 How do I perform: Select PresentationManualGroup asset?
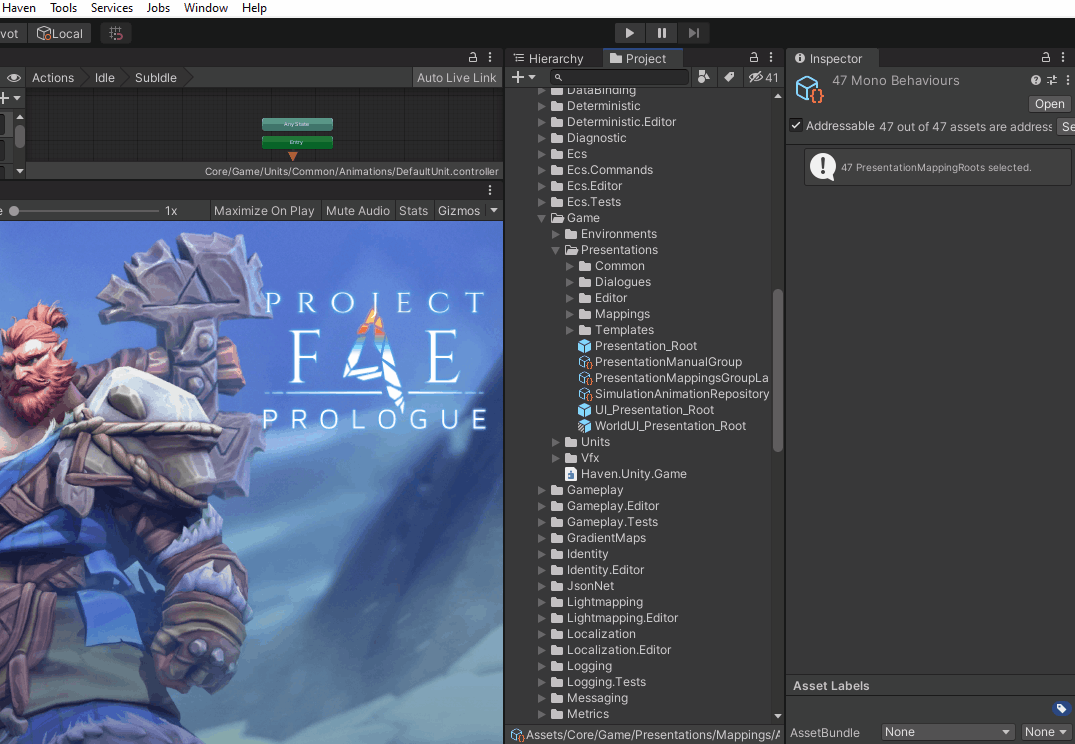coord(660,362)
